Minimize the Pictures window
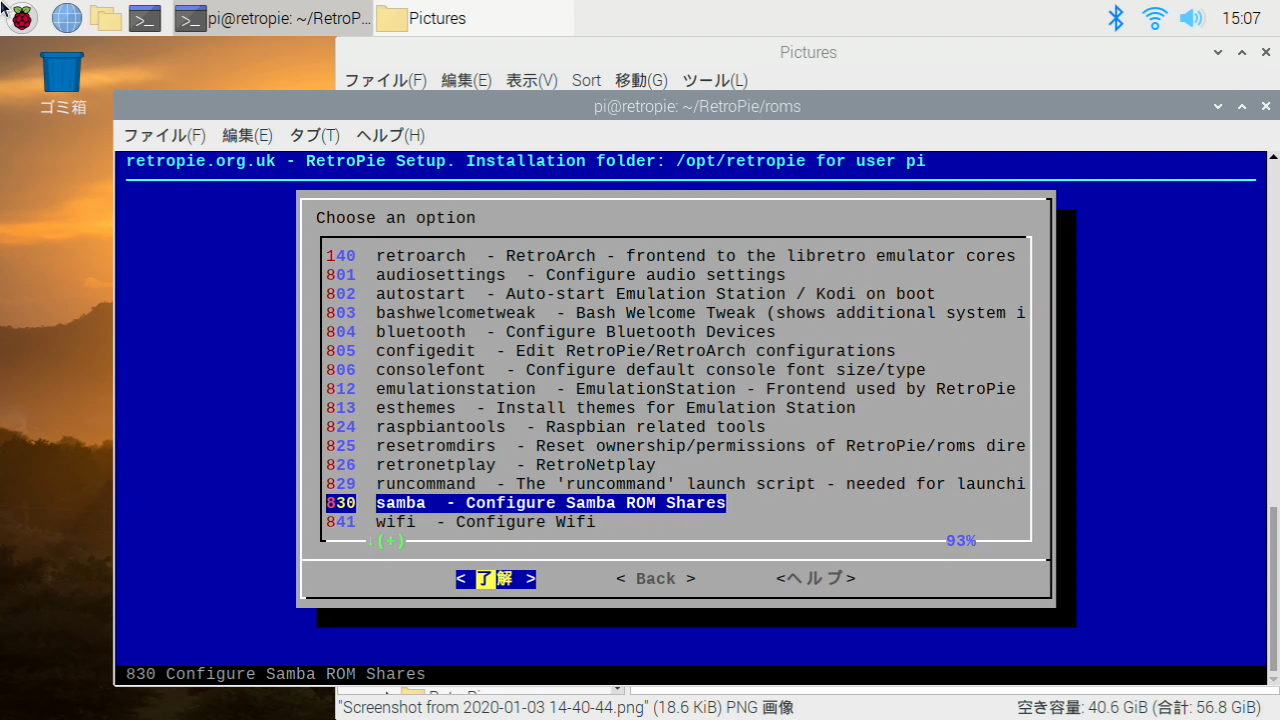The height and width of the screenshot is (720, 1280). [1218, 52]
